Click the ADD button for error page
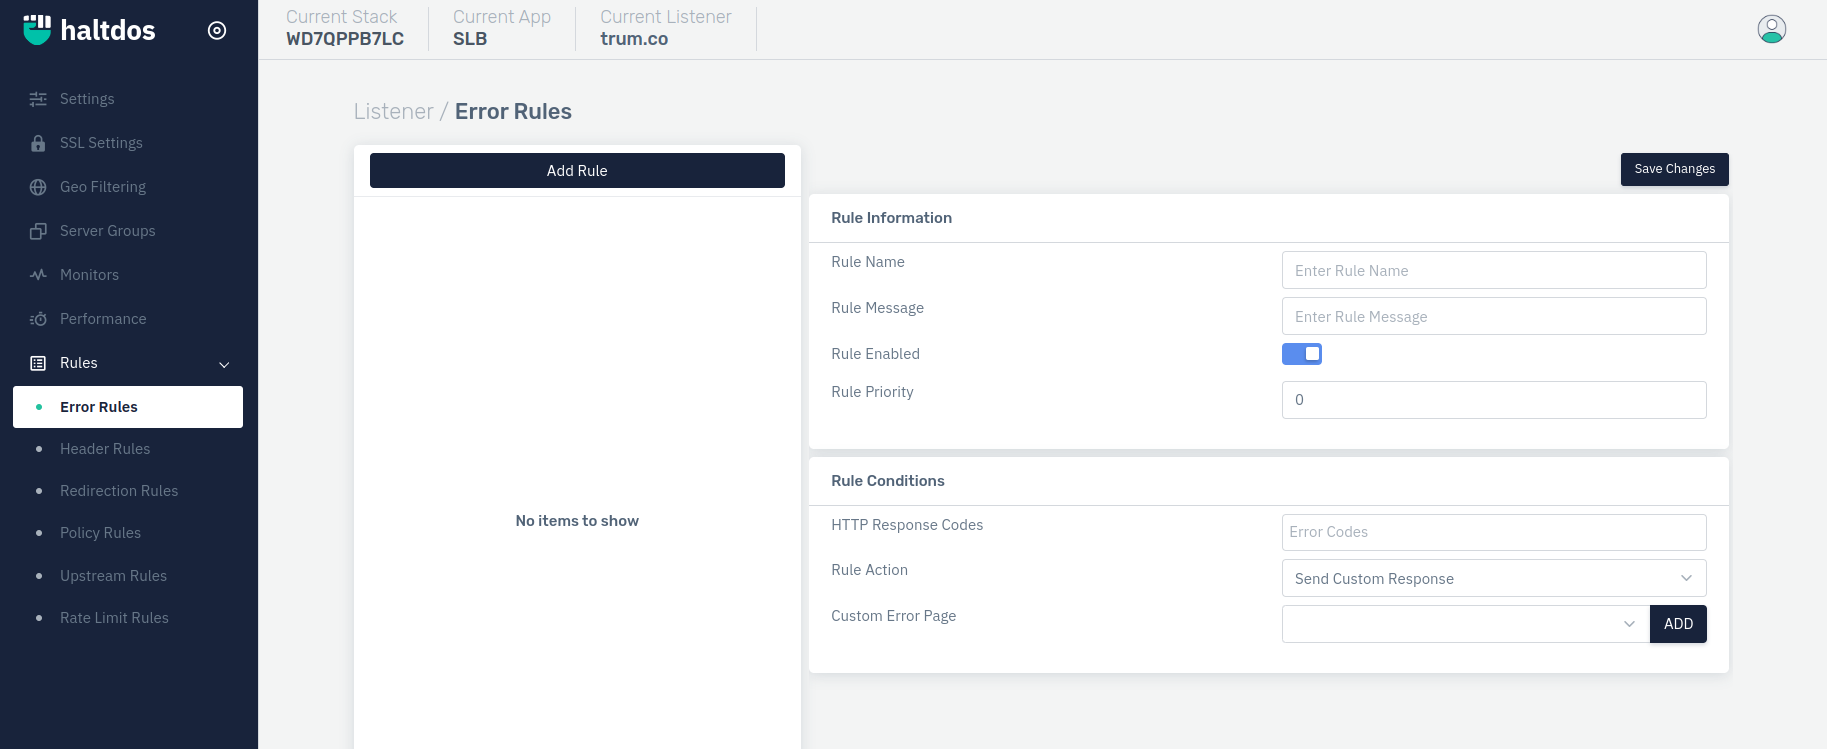Image resolution: width=1827 pixels, height=749 pixels. [x=1678, y=624]
